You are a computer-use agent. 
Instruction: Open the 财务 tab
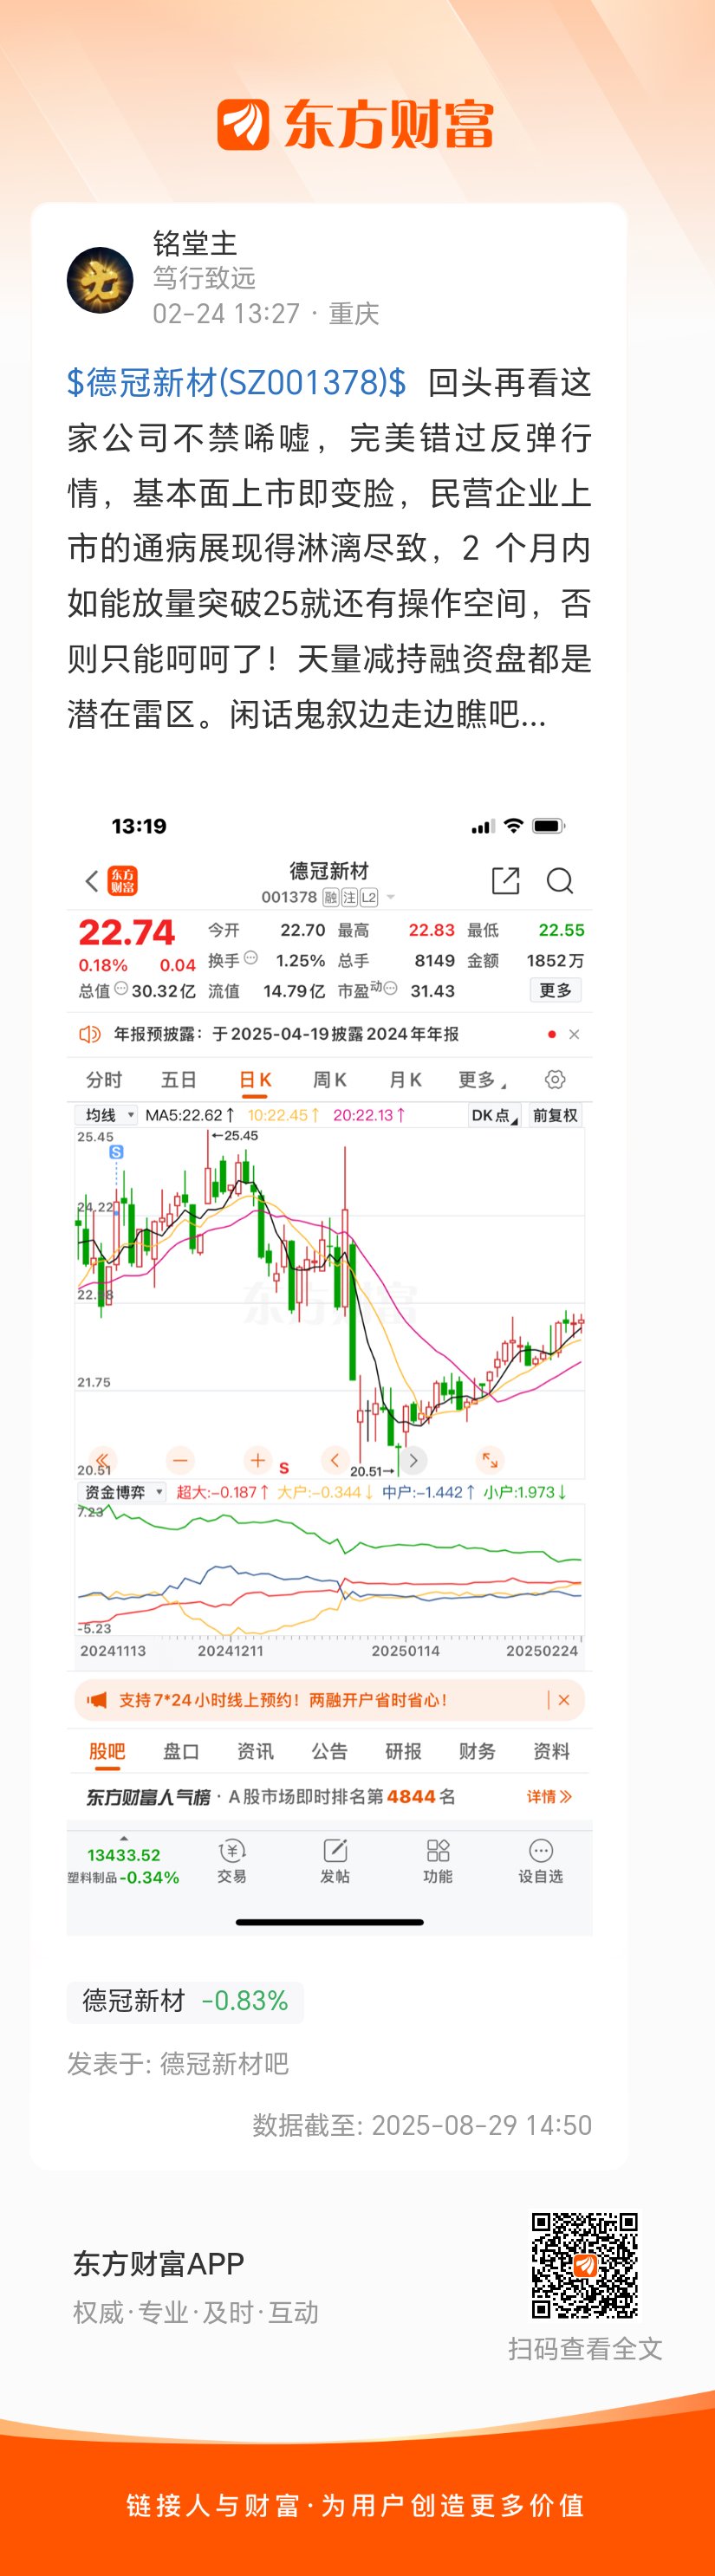coord(477,1751)
